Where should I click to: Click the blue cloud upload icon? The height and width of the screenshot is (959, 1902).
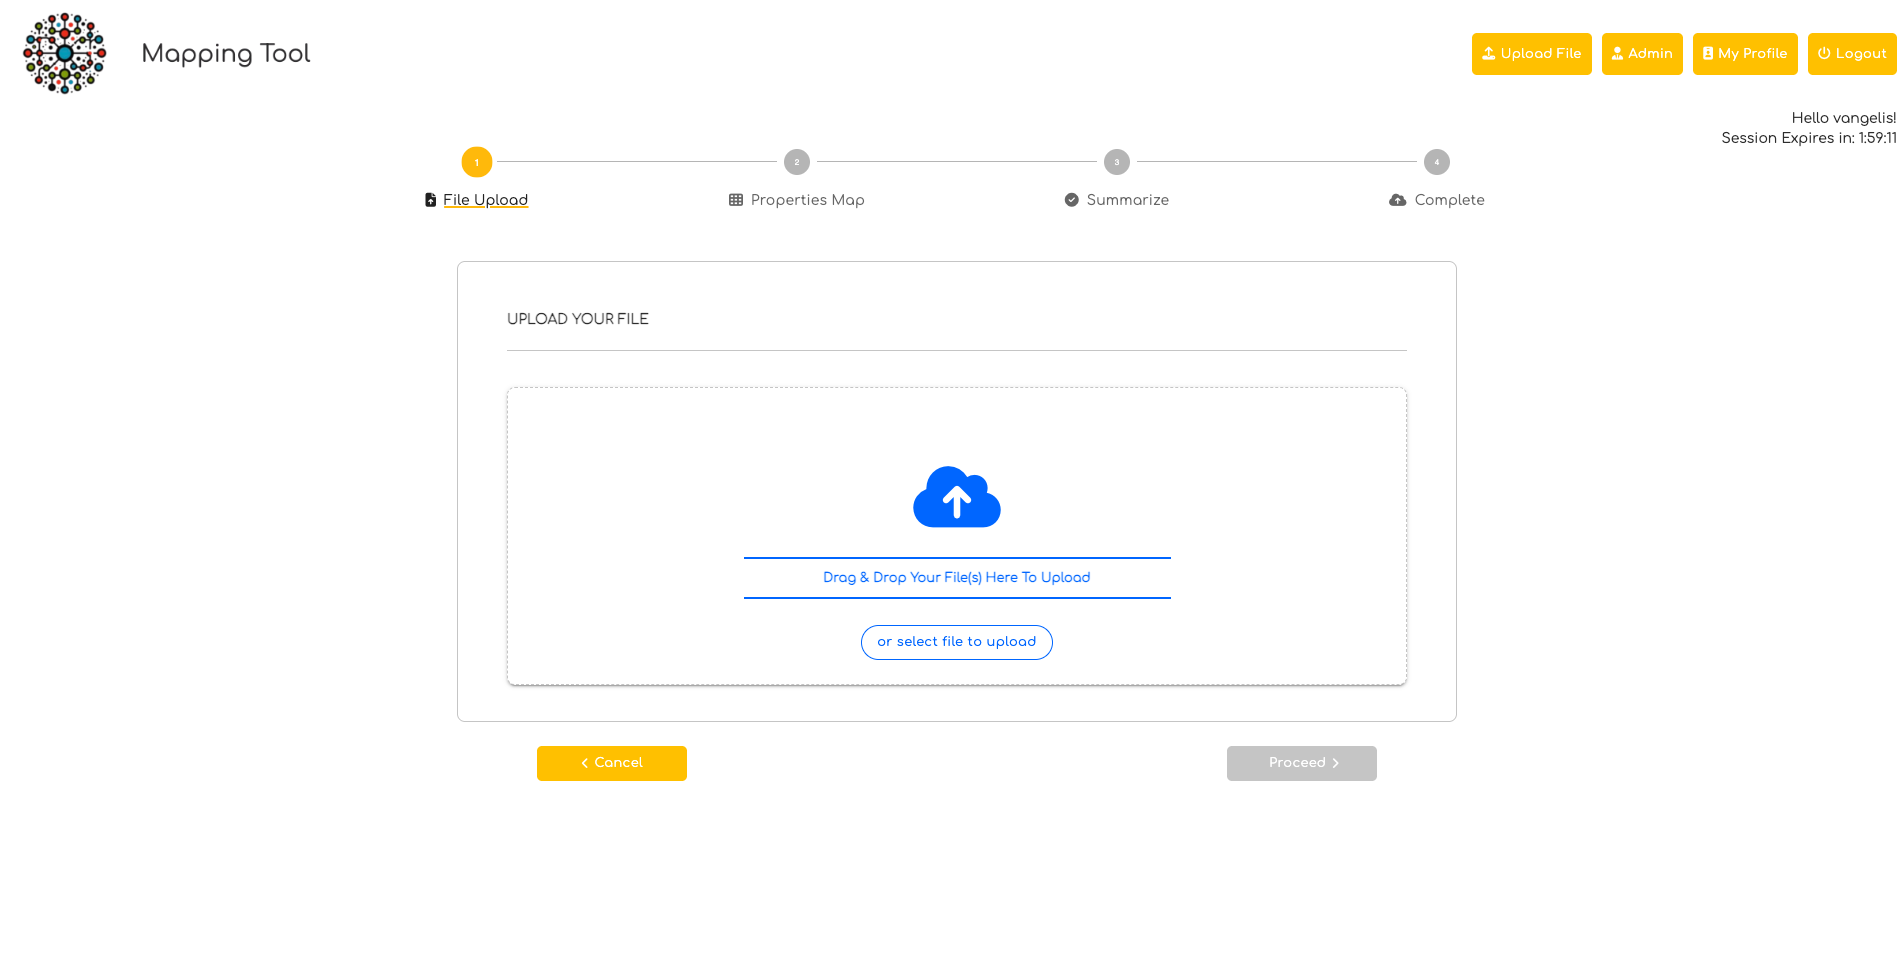click(956, 497)
